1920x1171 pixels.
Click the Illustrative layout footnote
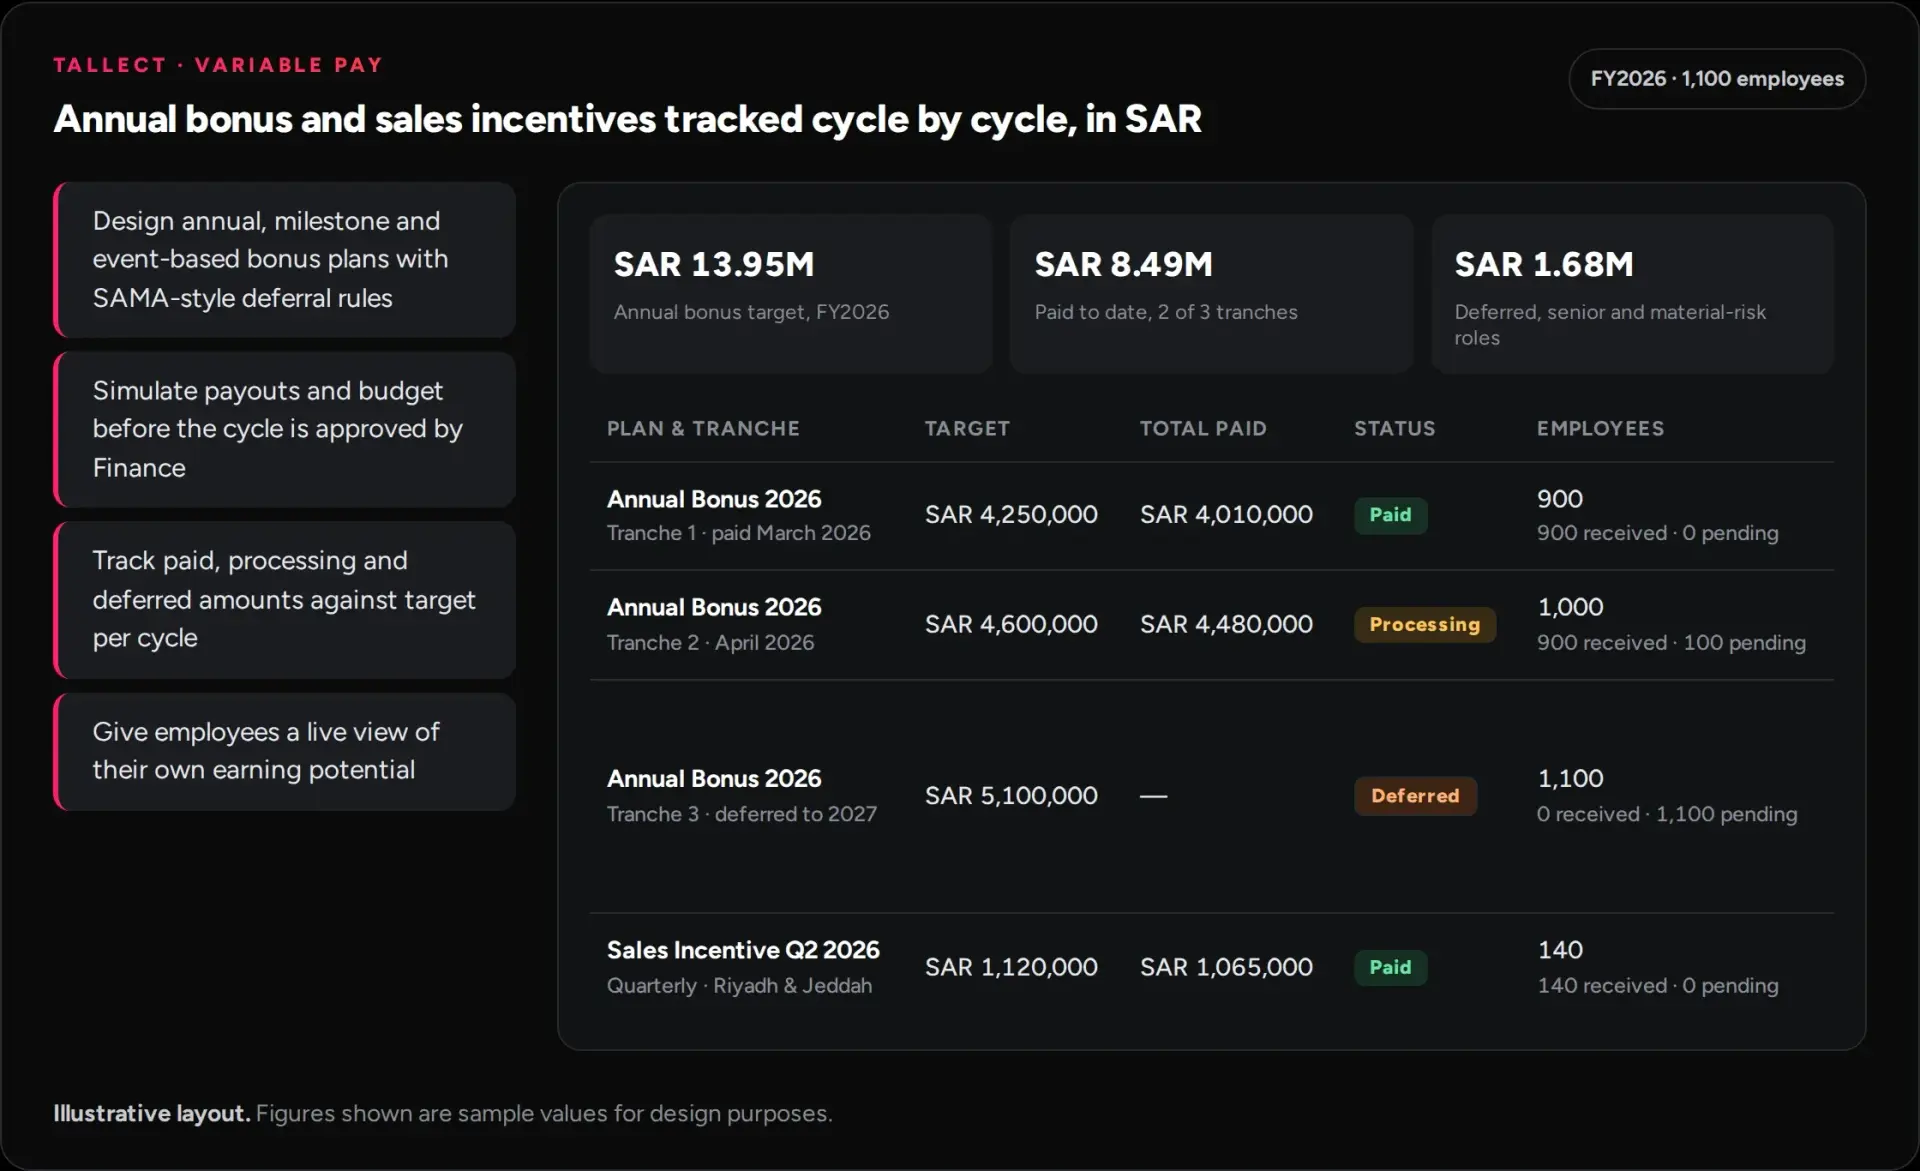[442, 1113]
